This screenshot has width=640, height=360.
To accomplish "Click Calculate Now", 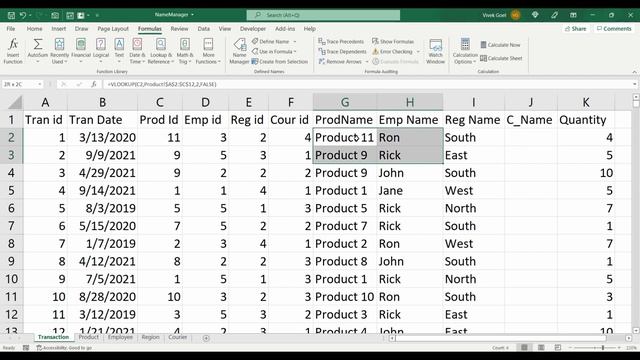I will (500, 45).
